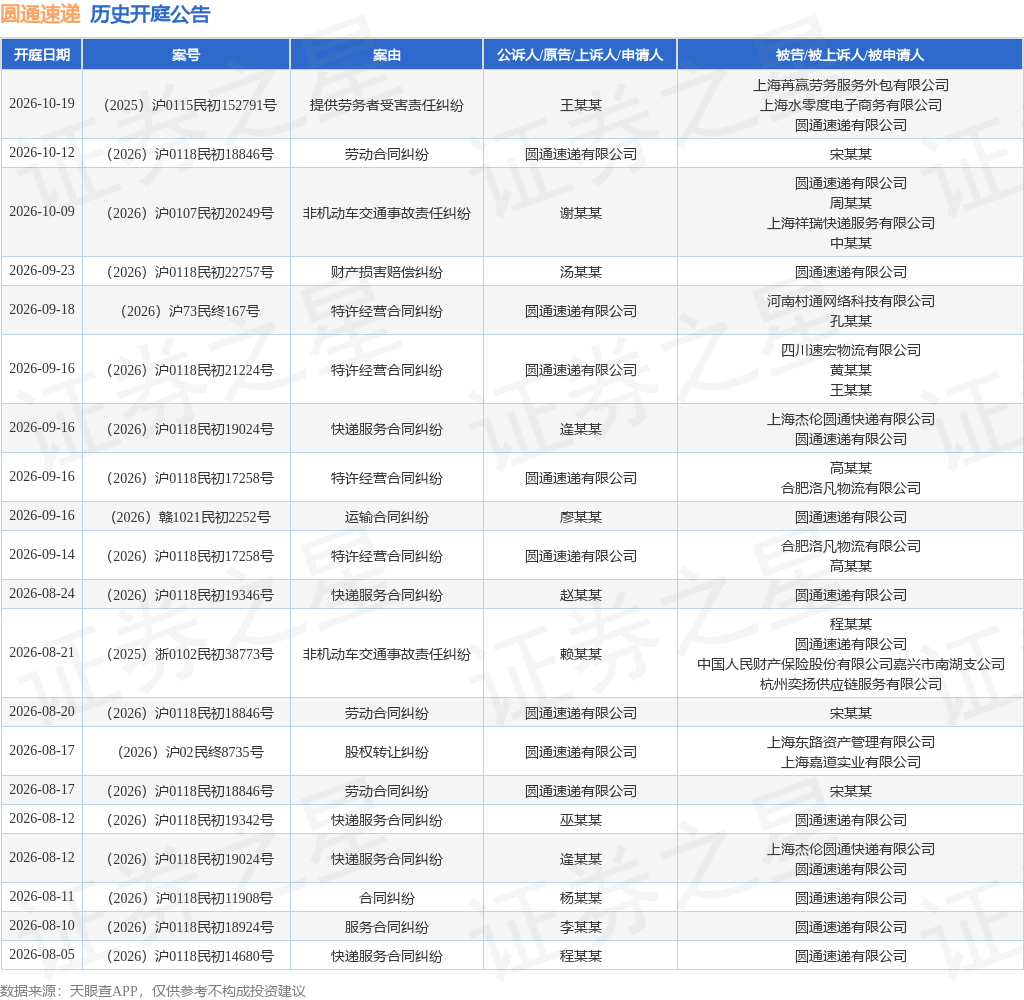The image size is (1024, 1000).
Task: Click defendant 上海杰伦圆通快递有限公司 in the 09-16 row
Action: [850, 419]
